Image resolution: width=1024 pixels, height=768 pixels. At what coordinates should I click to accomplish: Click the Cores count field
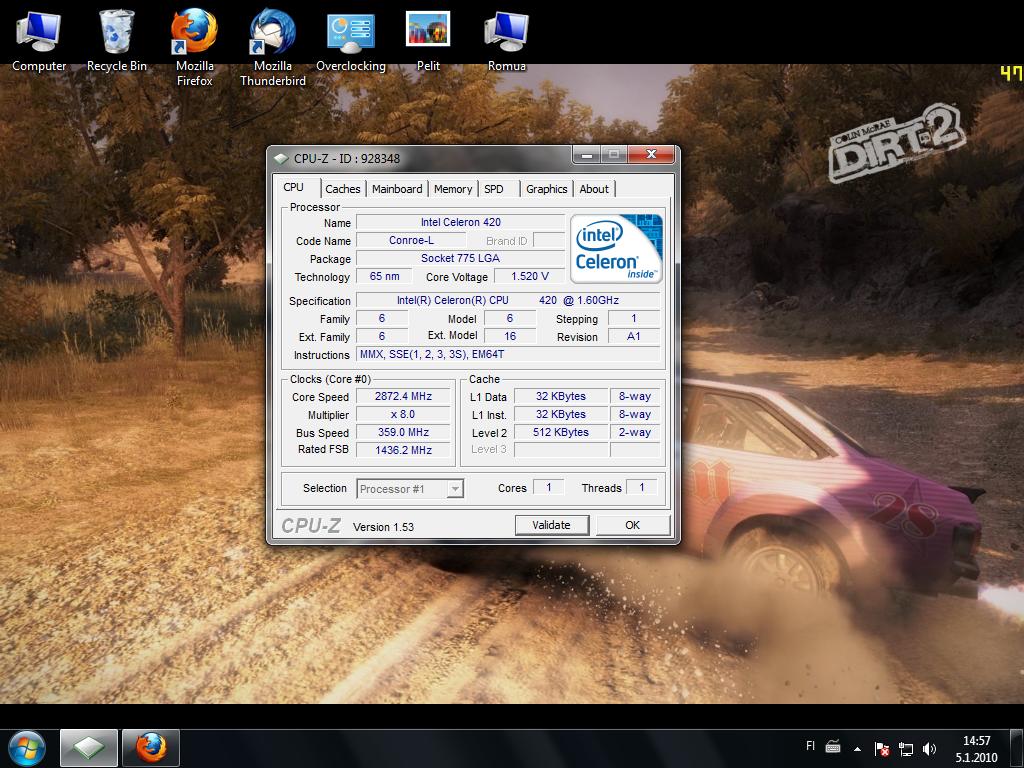pyautogui.click(x=549, y=487)
